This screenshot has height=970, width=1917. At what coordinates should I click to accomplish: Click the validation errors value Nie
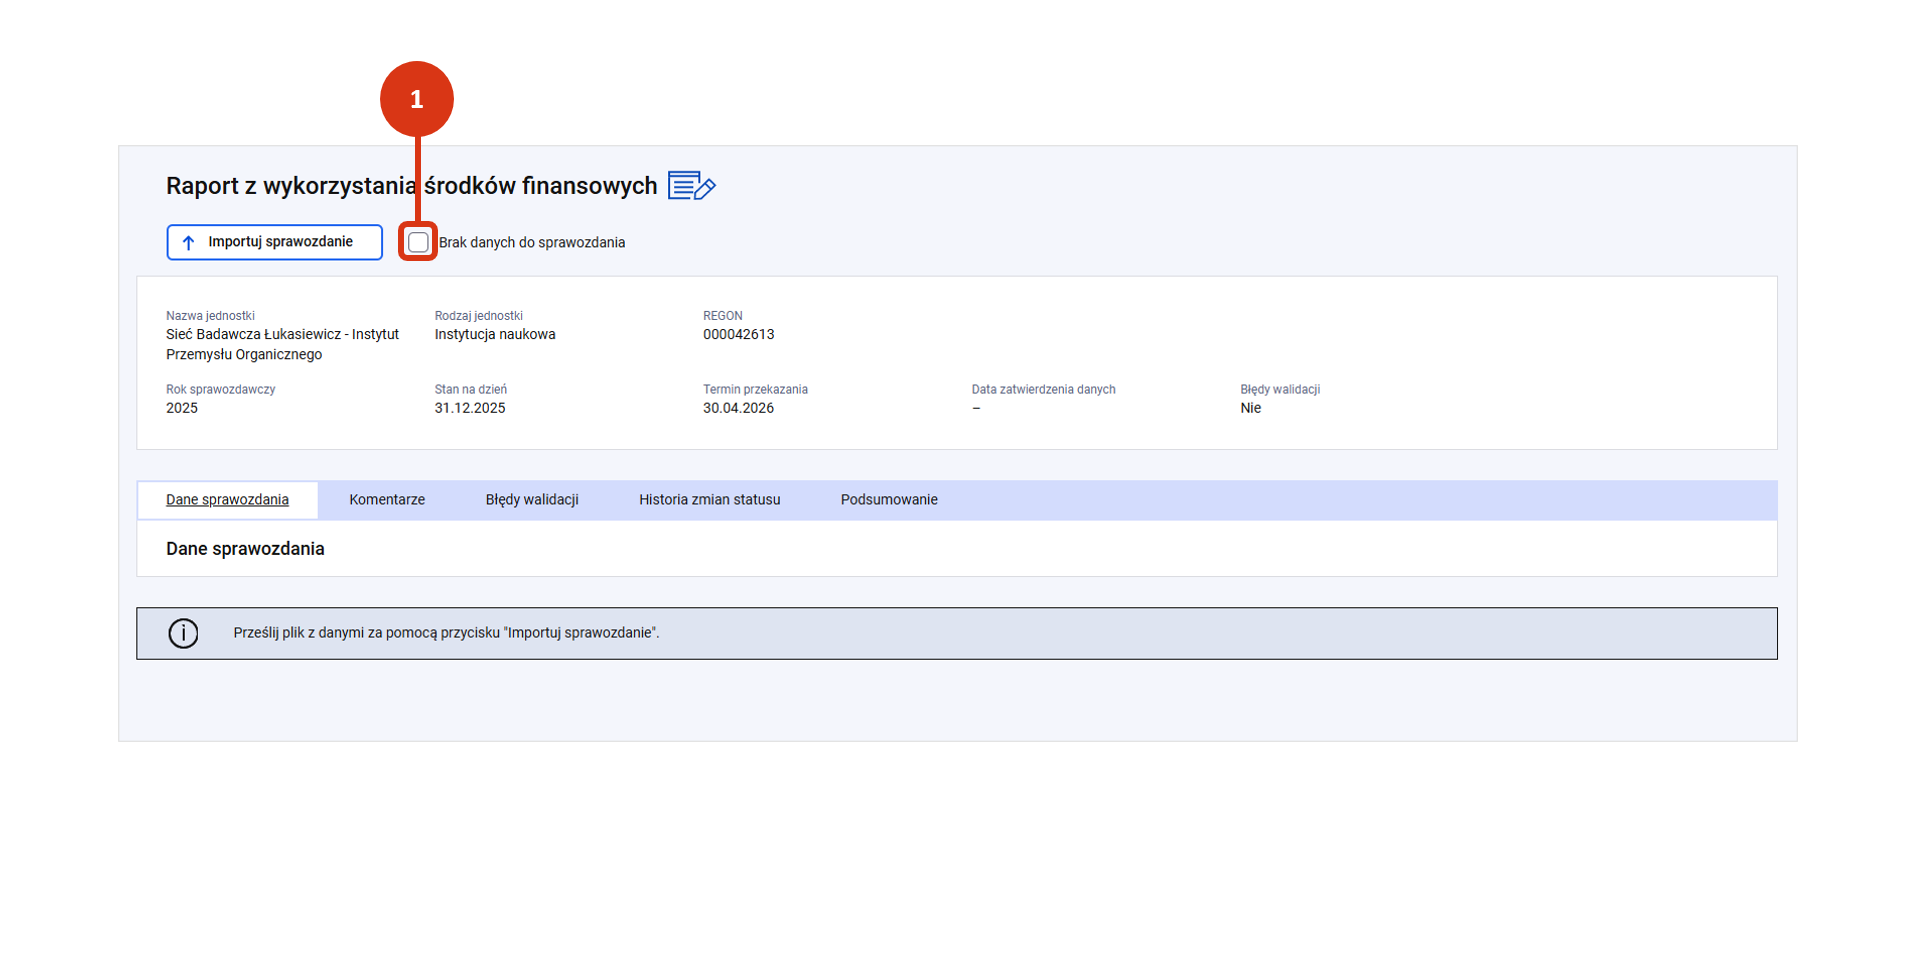click(x=1250, y=408)
